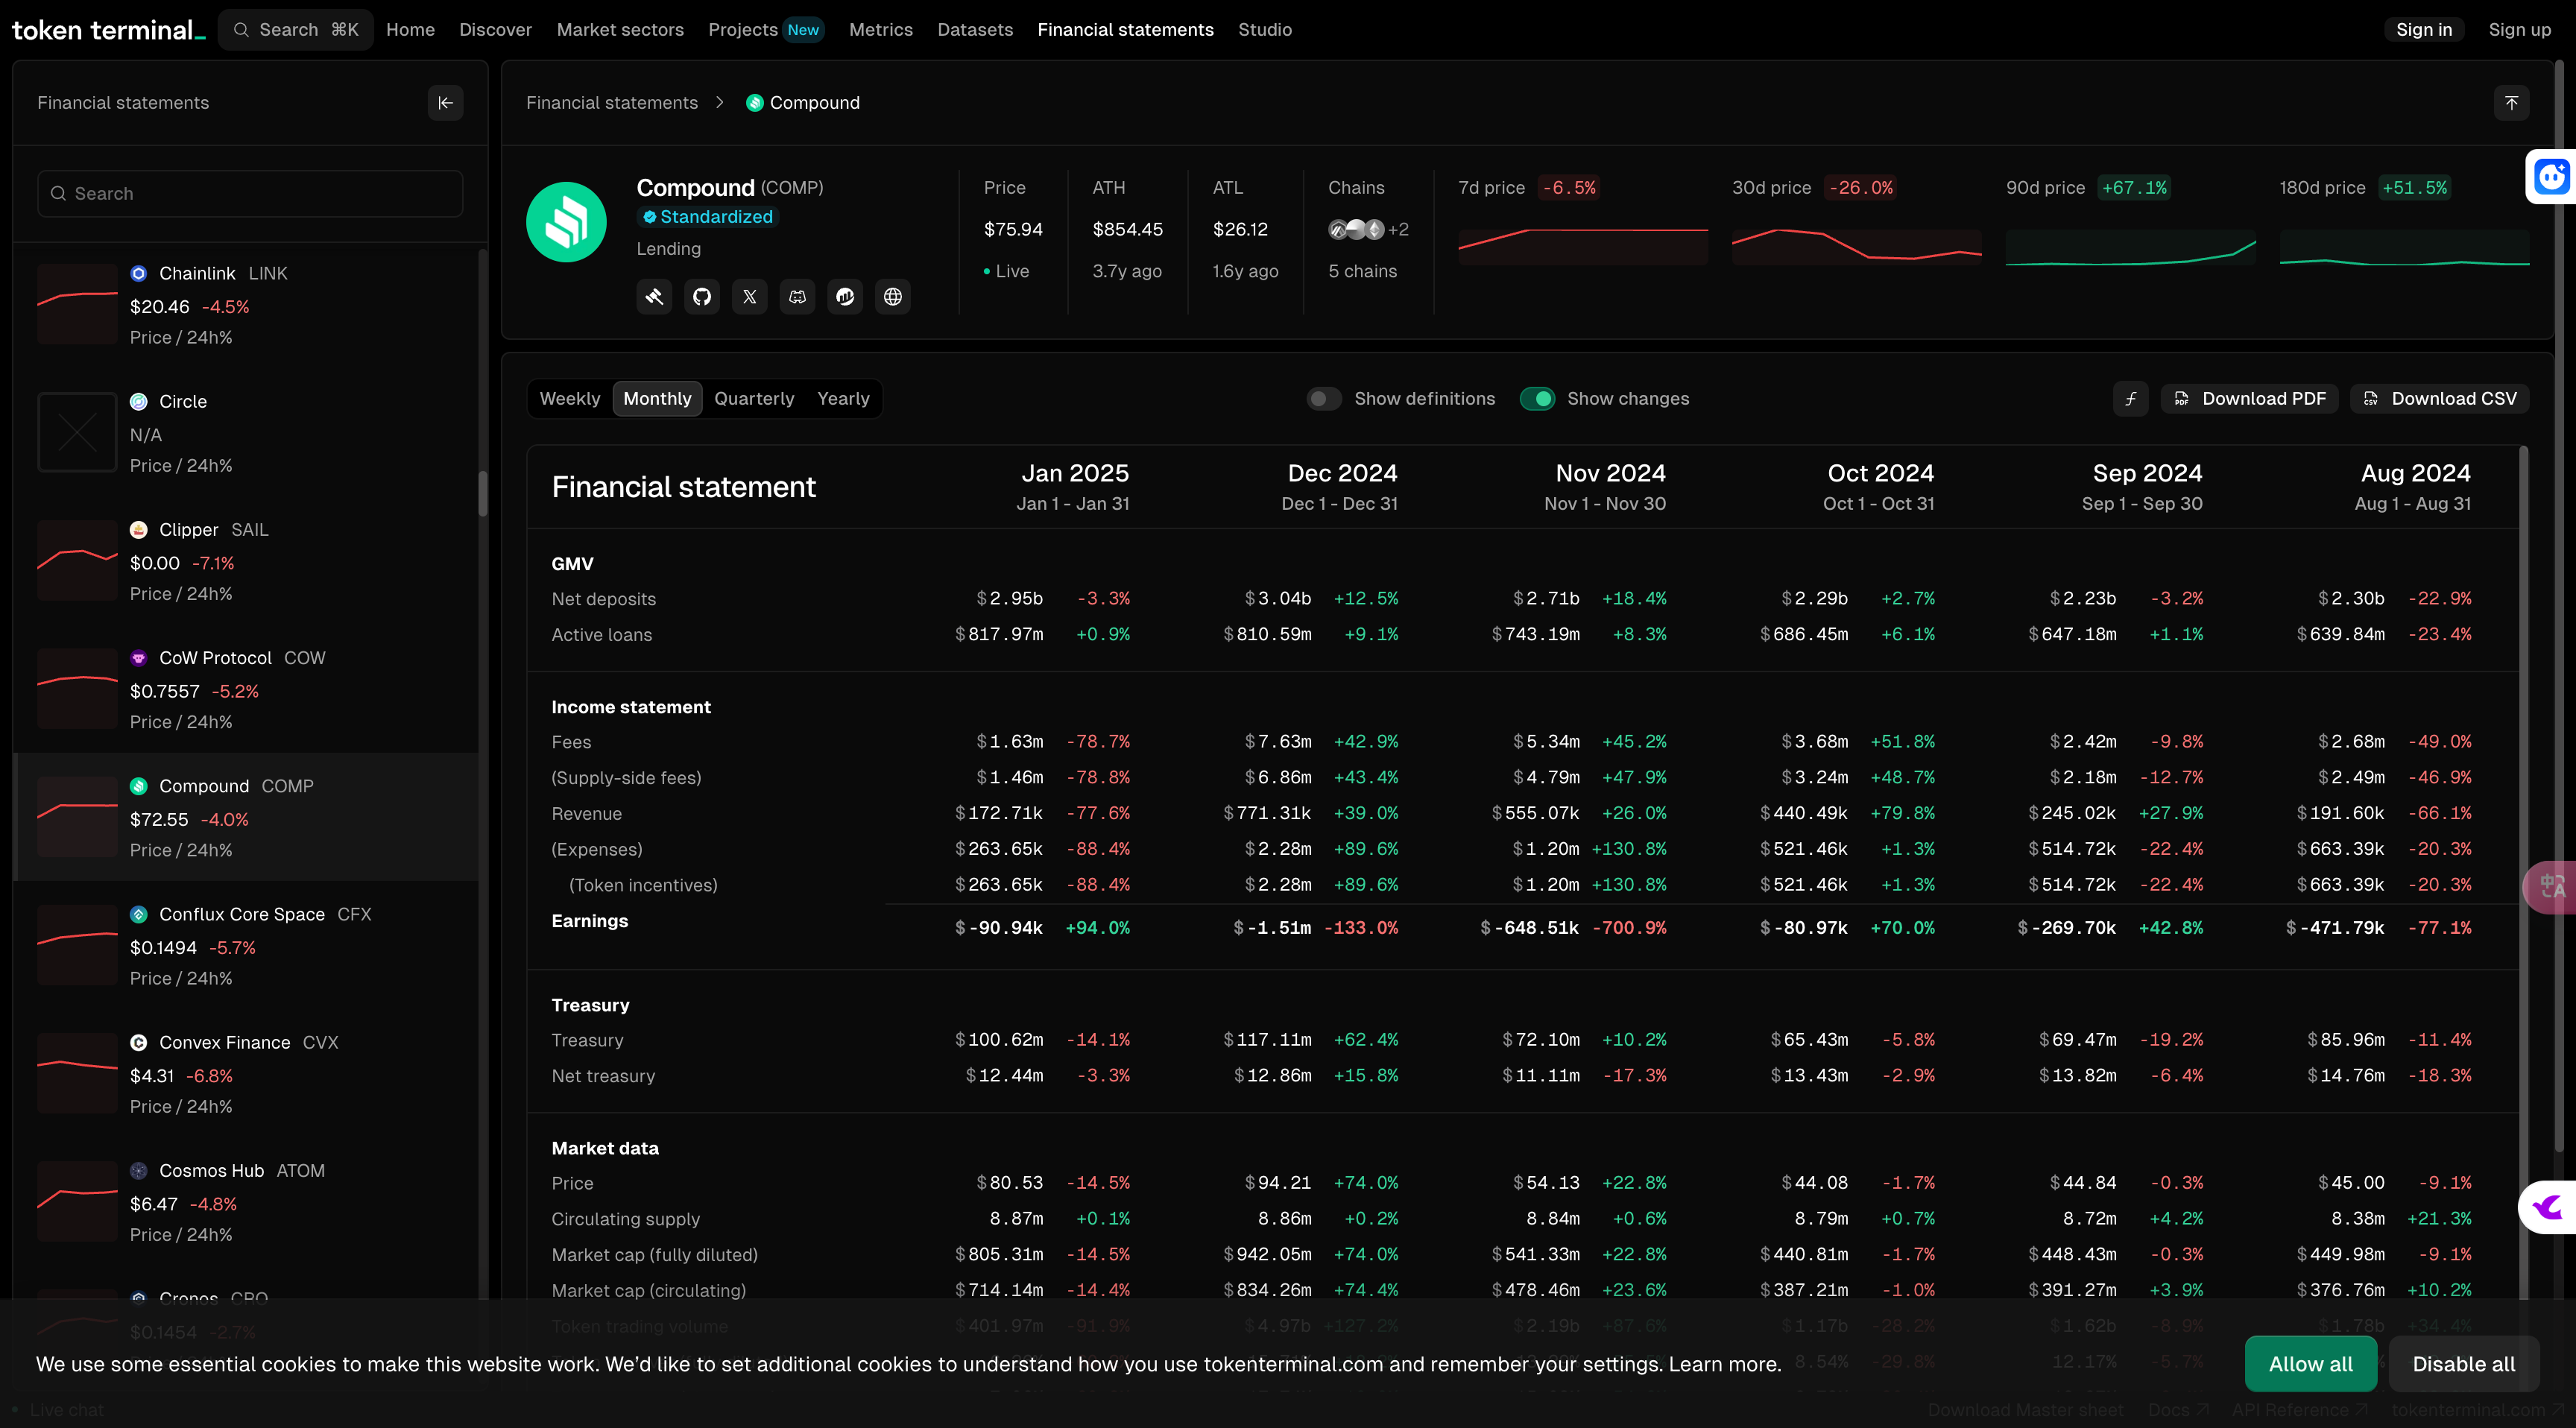Select the Quarterly period tab
The width and height of the screenshot is (2576, 1428).
(754, 399)
